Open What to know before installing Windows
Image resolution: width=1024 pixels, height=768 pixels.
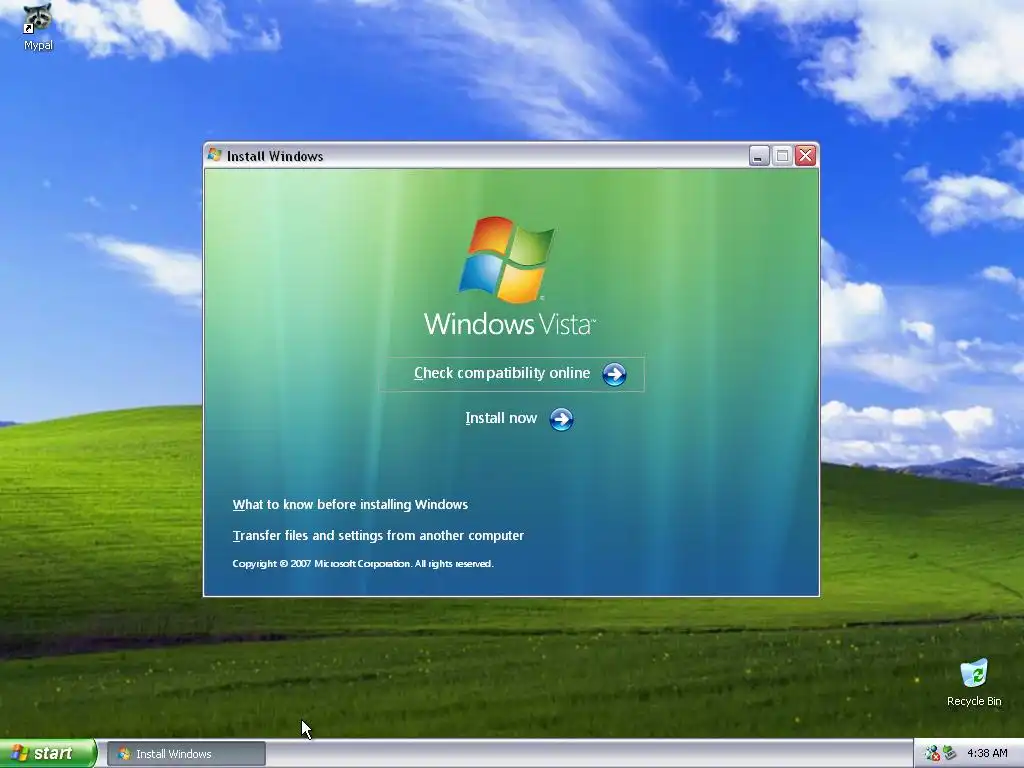[350, 504]
